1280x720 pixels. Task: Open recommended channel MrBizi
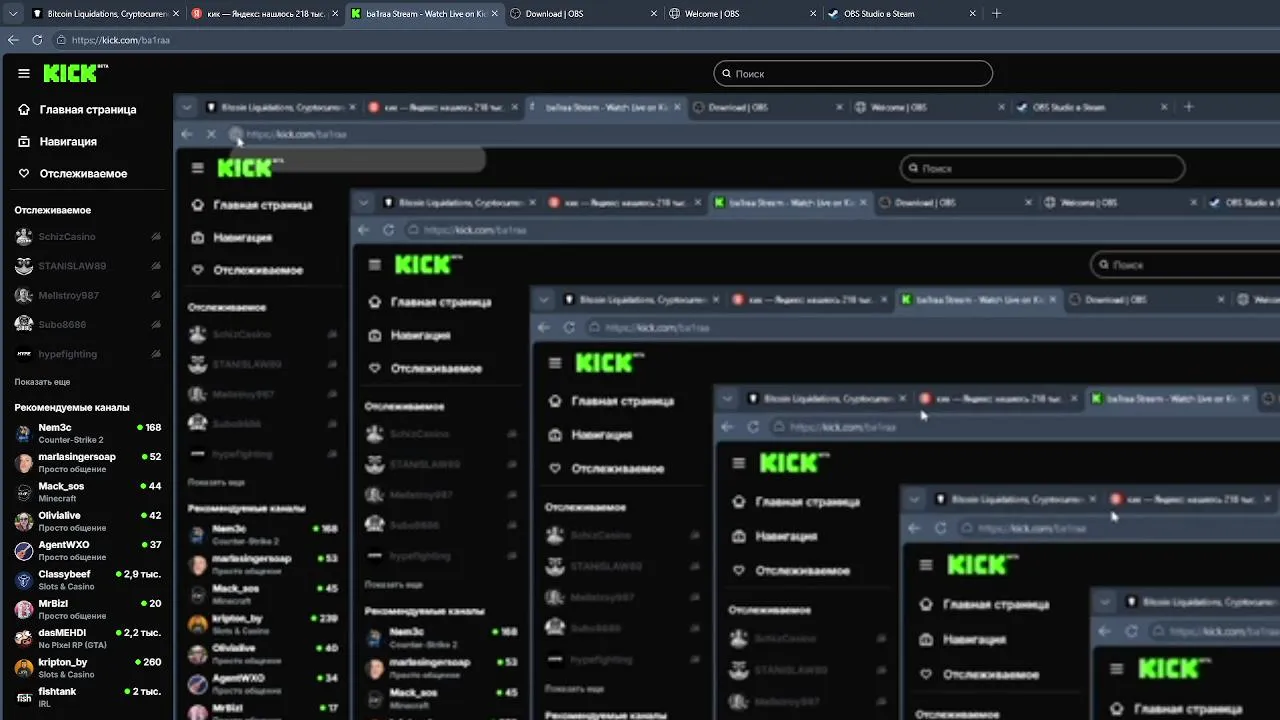click(87, 609)
